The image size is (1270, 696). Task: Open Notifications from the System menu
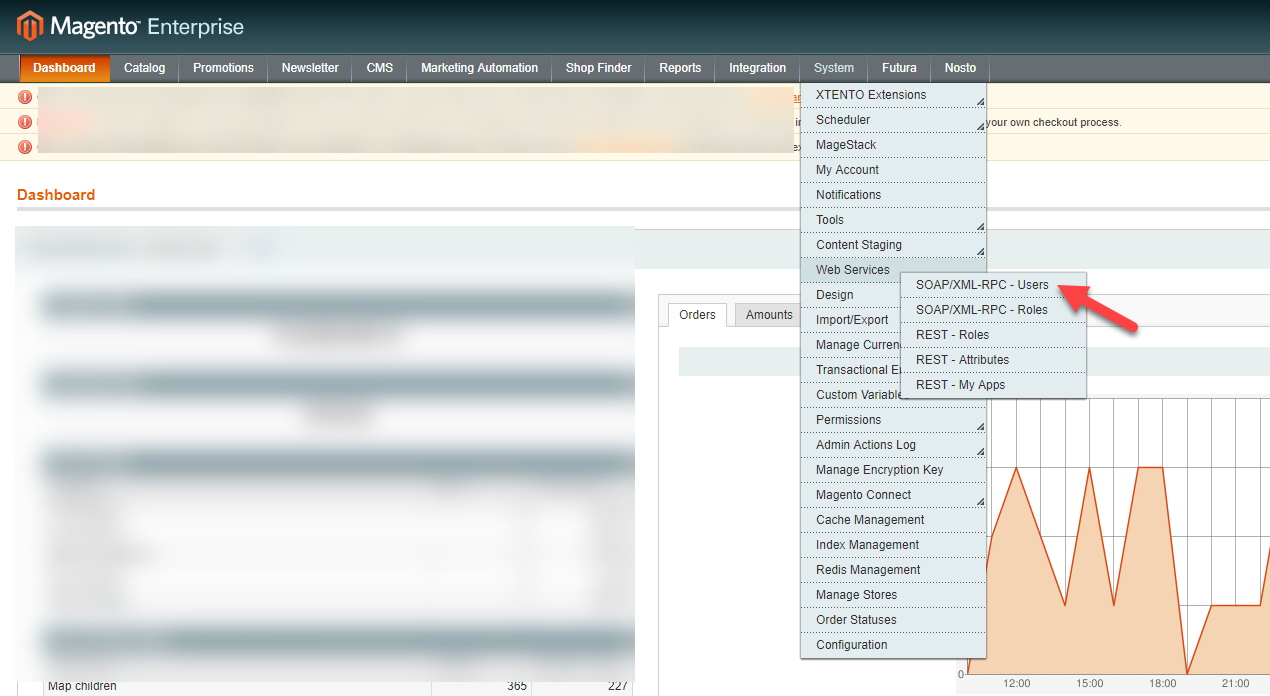[x=894, y=195]
